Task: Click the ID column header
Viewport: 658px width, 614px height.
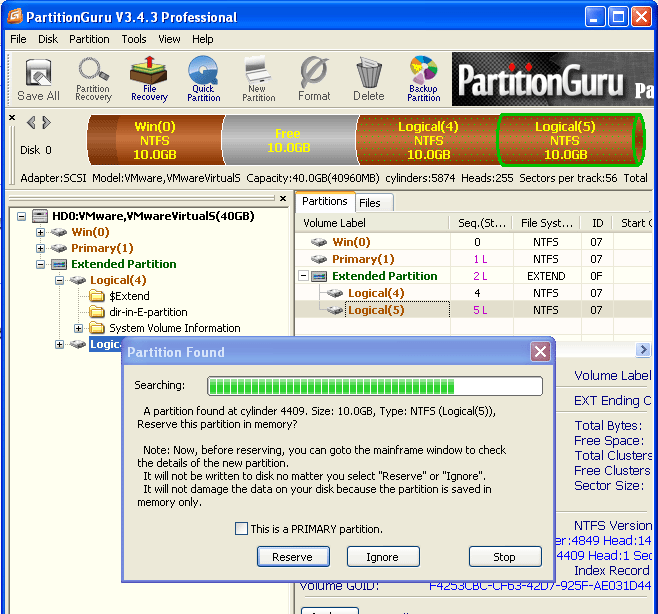Action: point(597,223)
